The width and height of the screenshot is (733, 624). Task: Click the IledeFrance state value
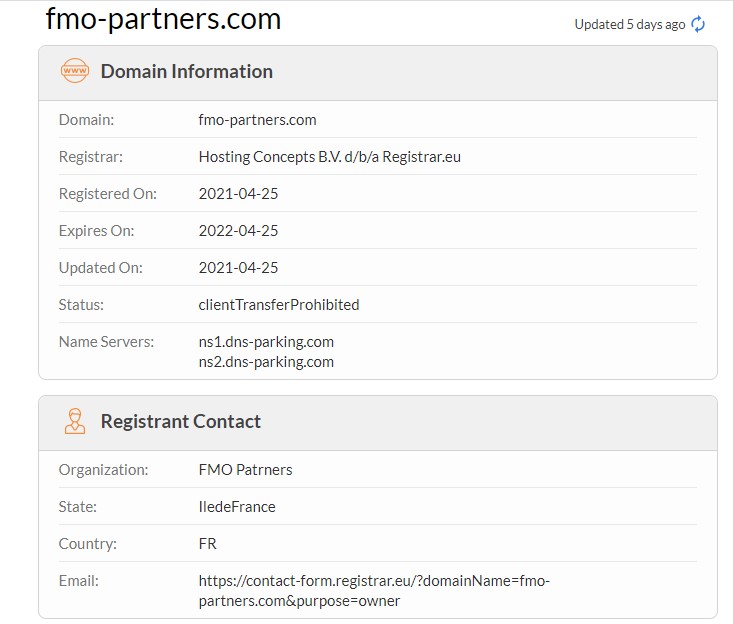[x=237, y=507]
